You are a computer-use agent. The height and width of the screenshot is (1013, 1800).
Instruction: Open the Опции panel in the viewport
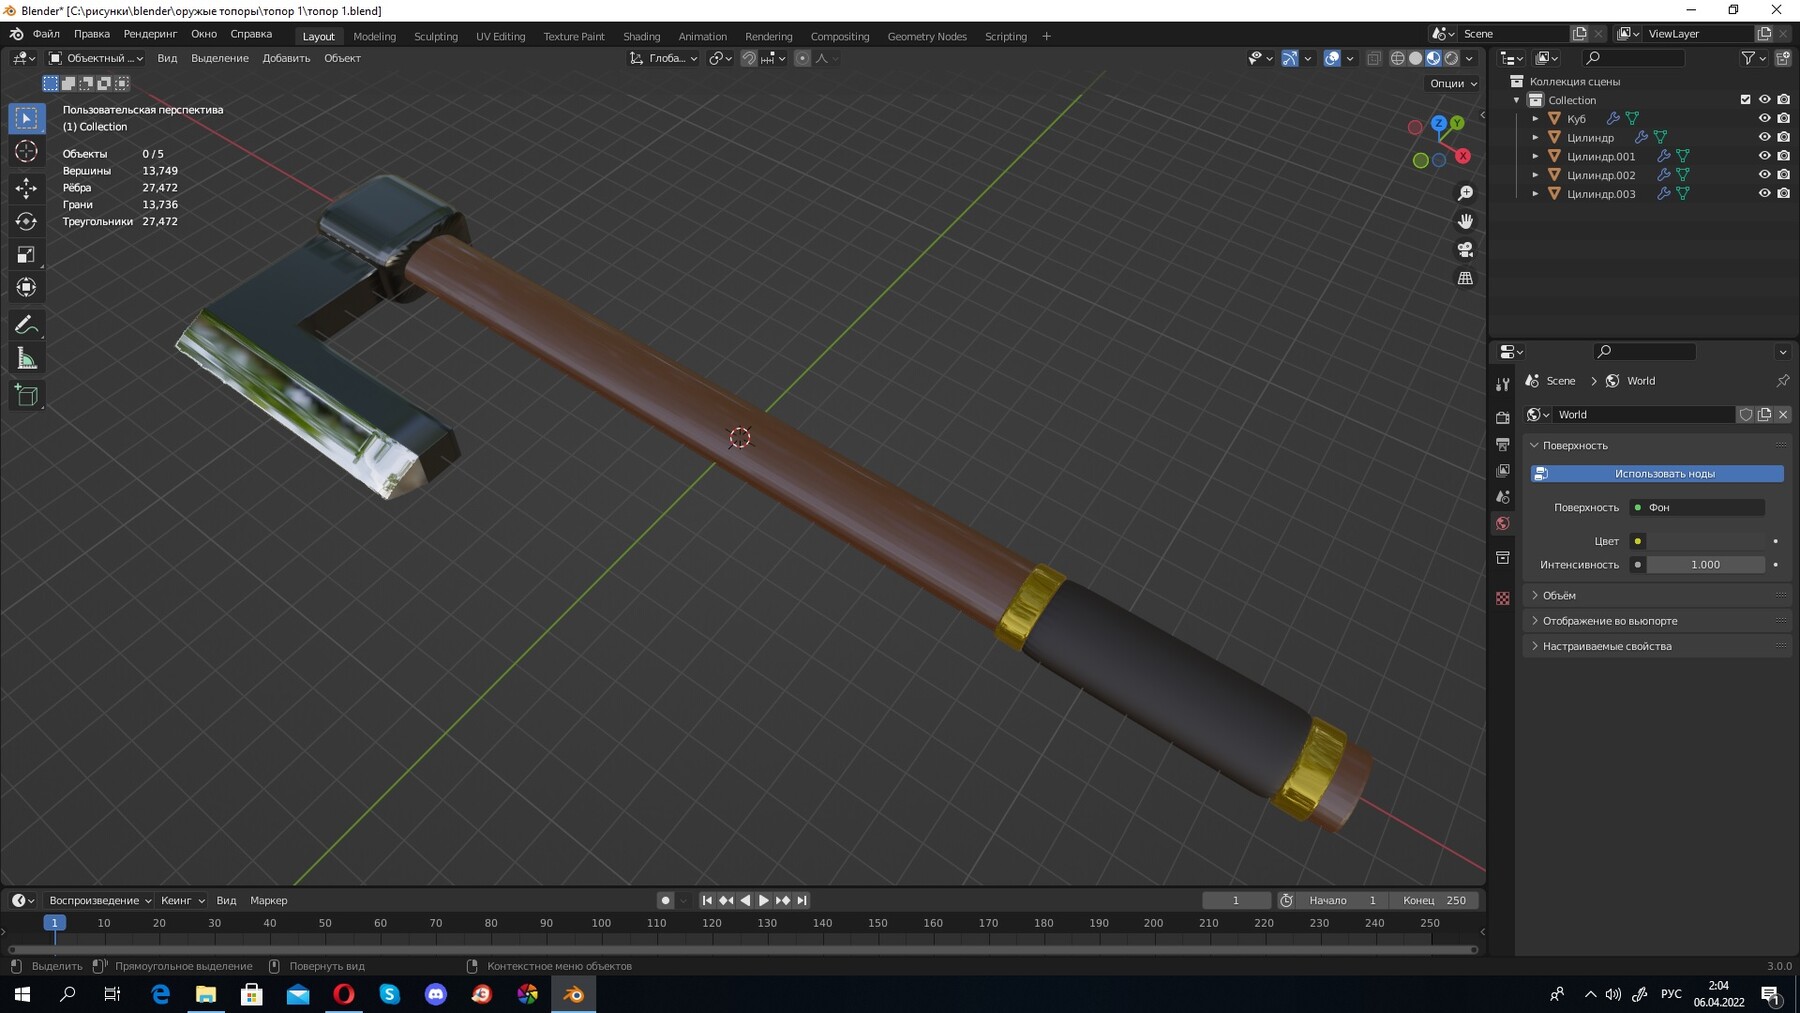(1449, 83)
